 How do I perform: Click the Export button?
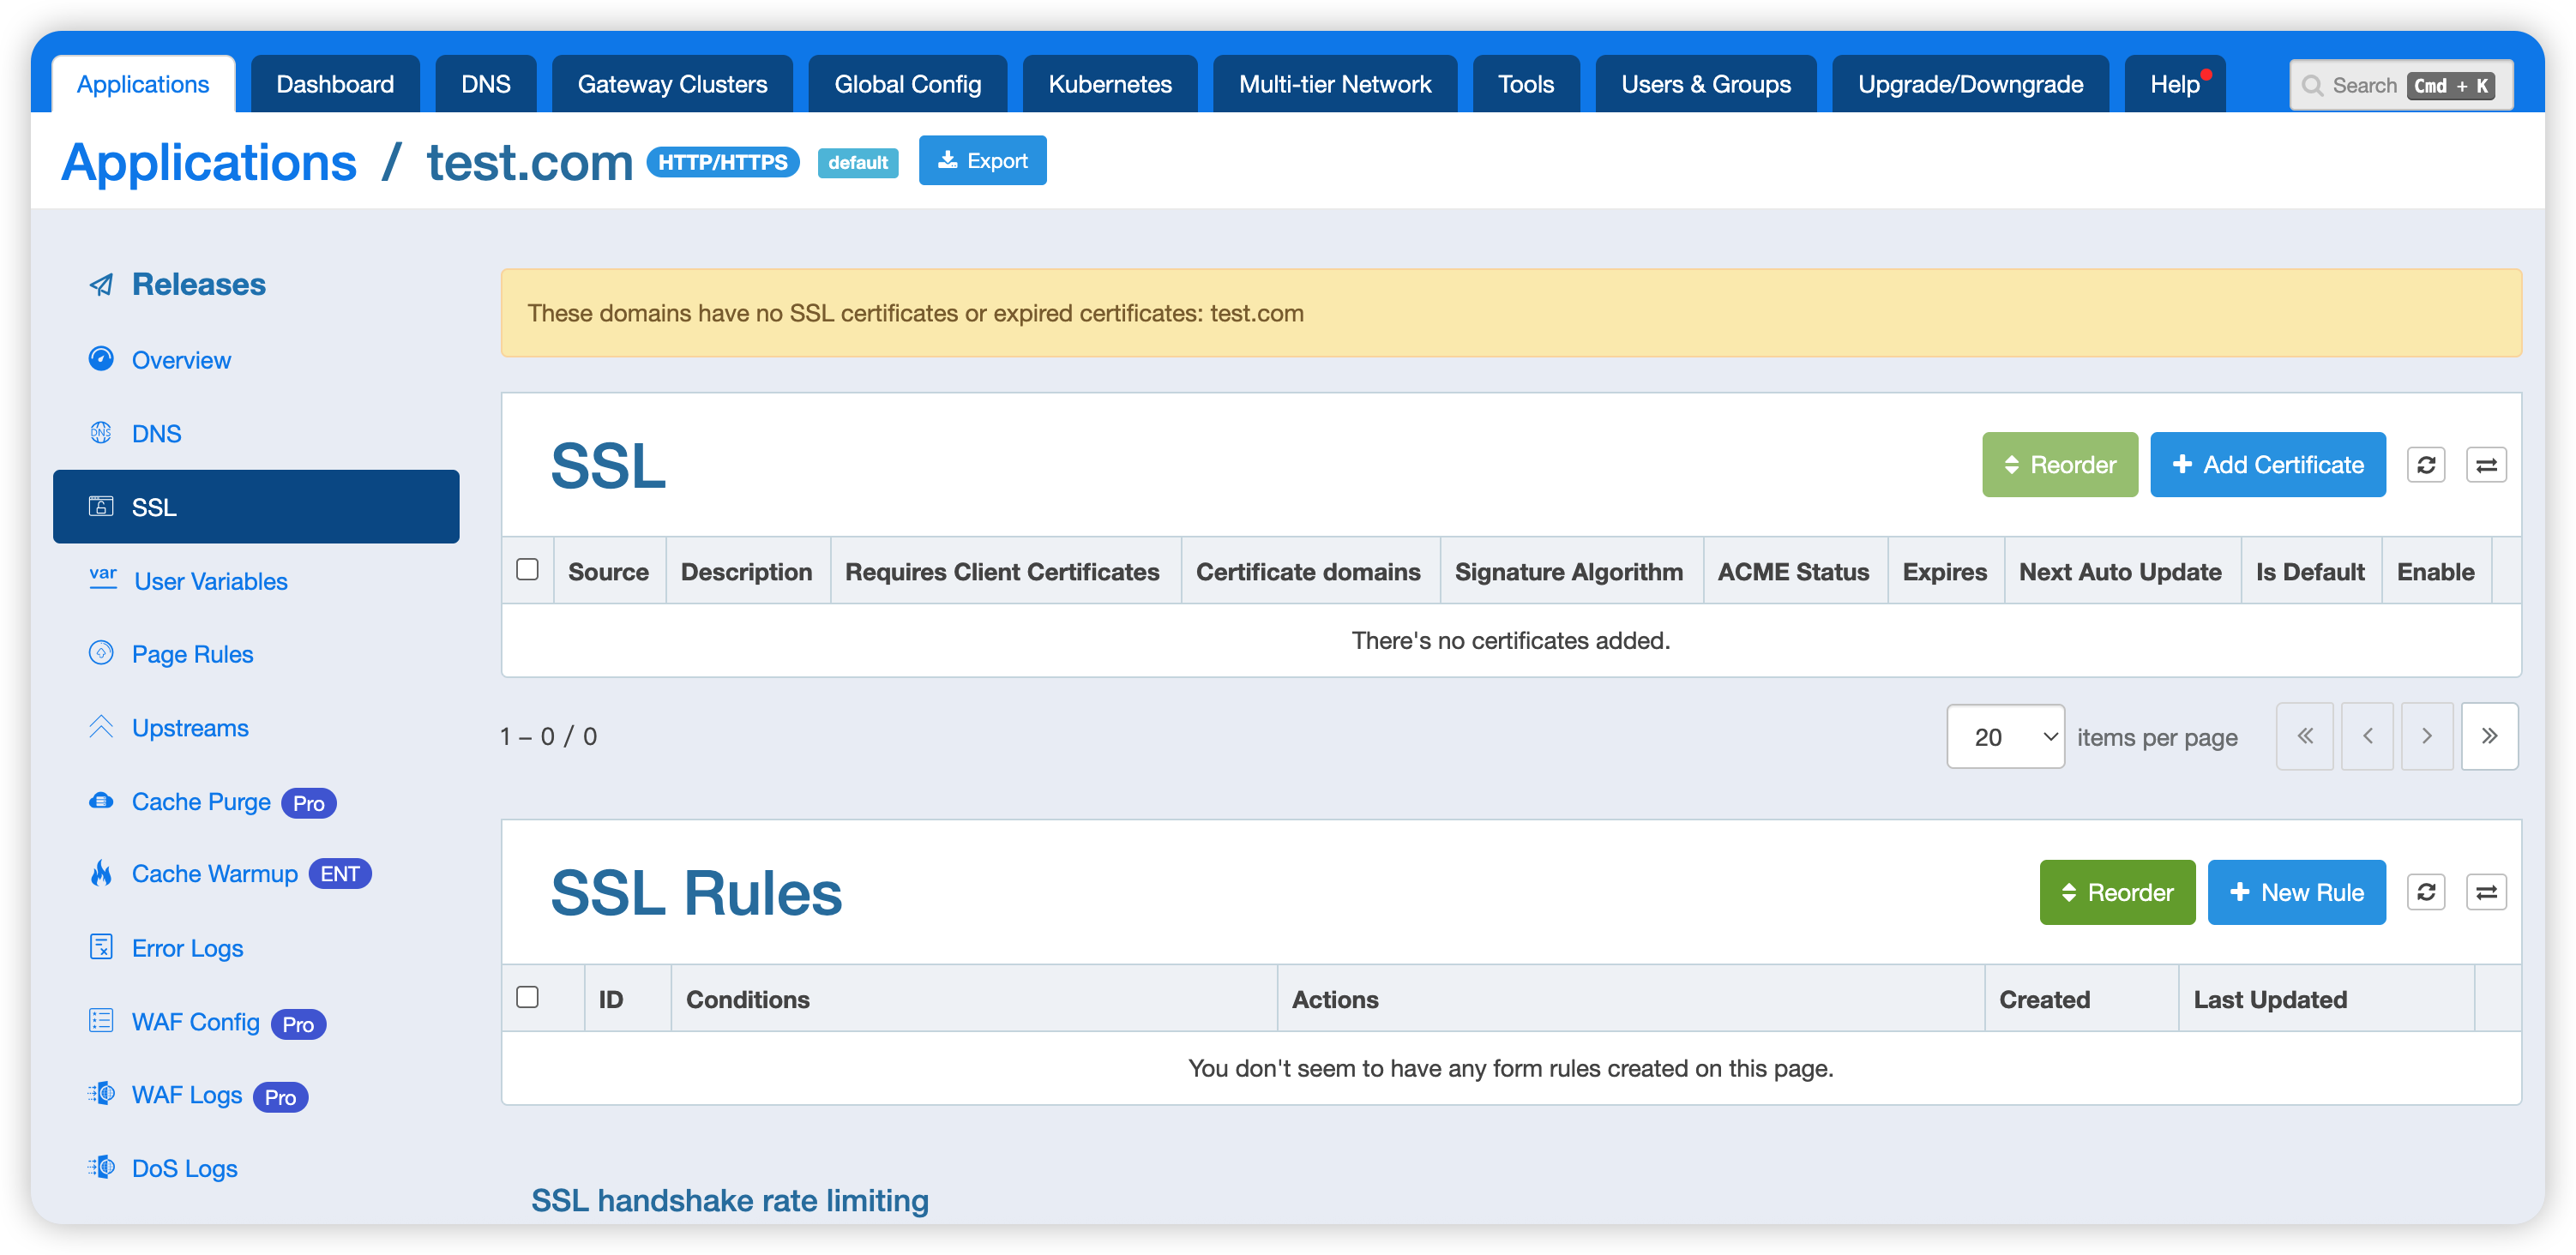pos(982,161)
